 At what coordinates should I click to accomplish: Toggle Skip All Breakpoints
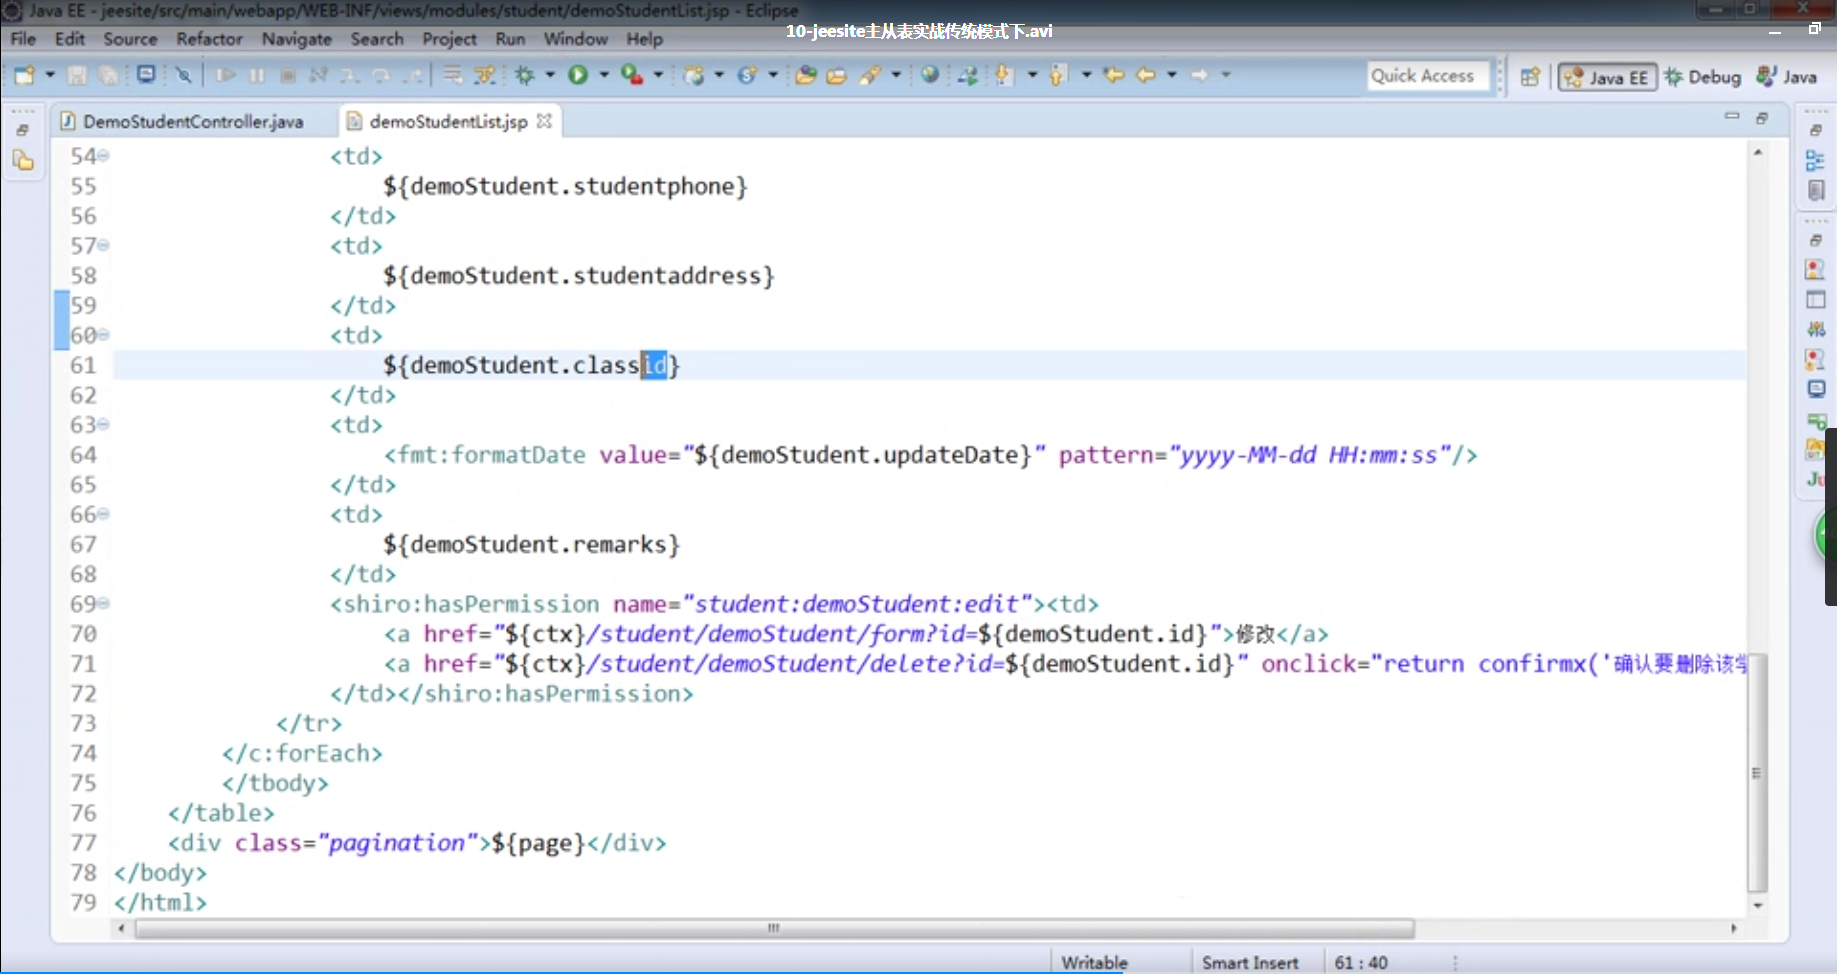click(183, 75)
